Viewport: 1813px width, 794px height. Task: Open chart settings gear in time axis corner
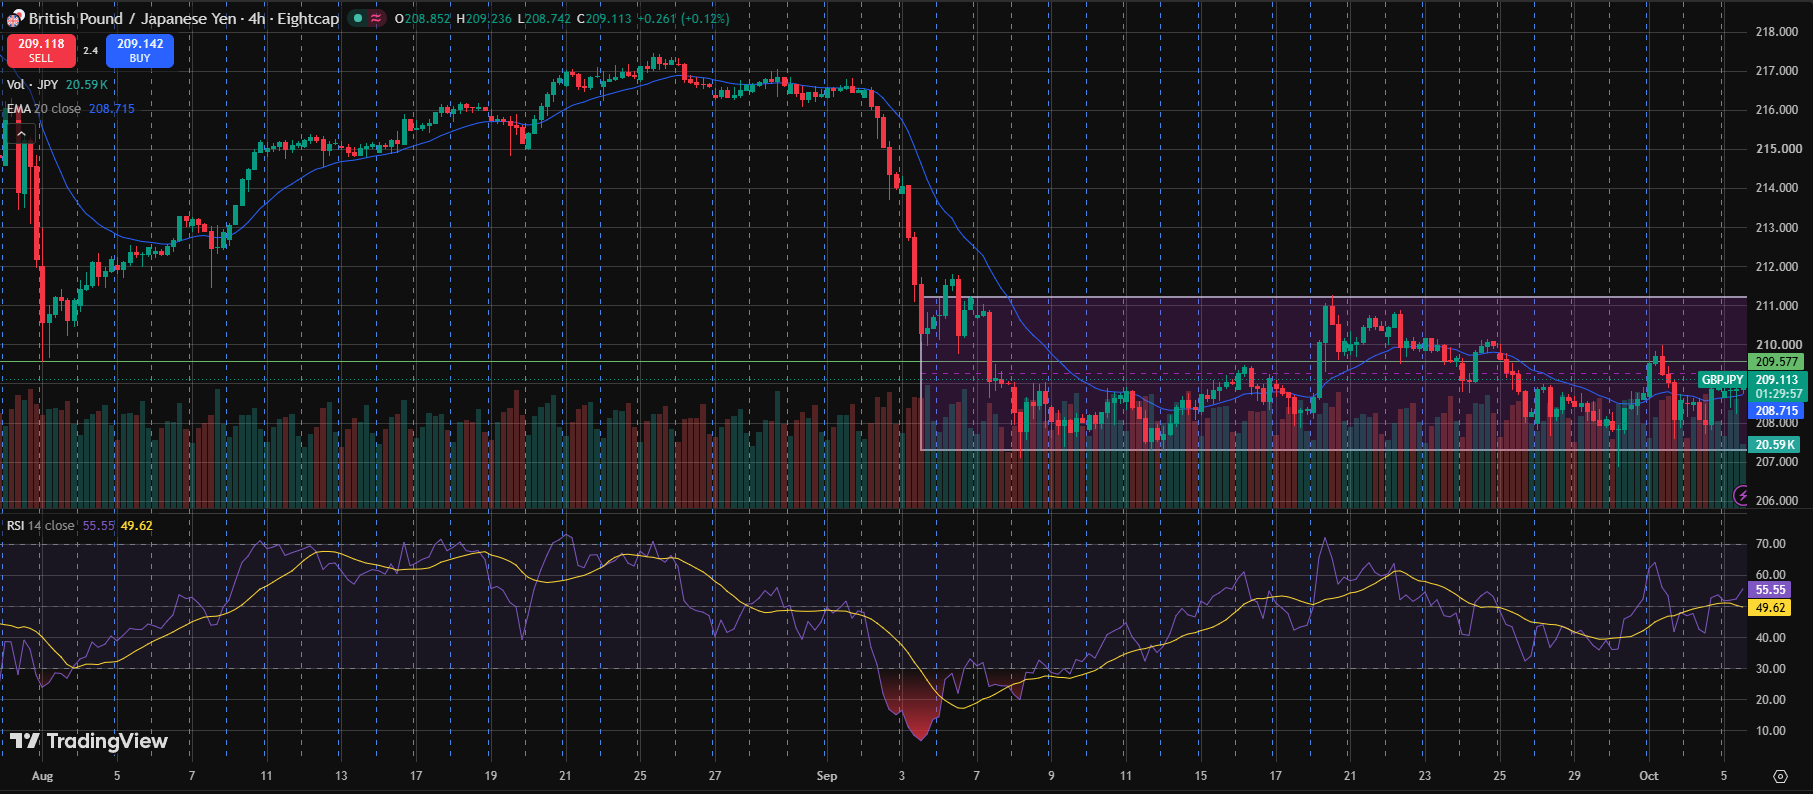pos(1780,776)
